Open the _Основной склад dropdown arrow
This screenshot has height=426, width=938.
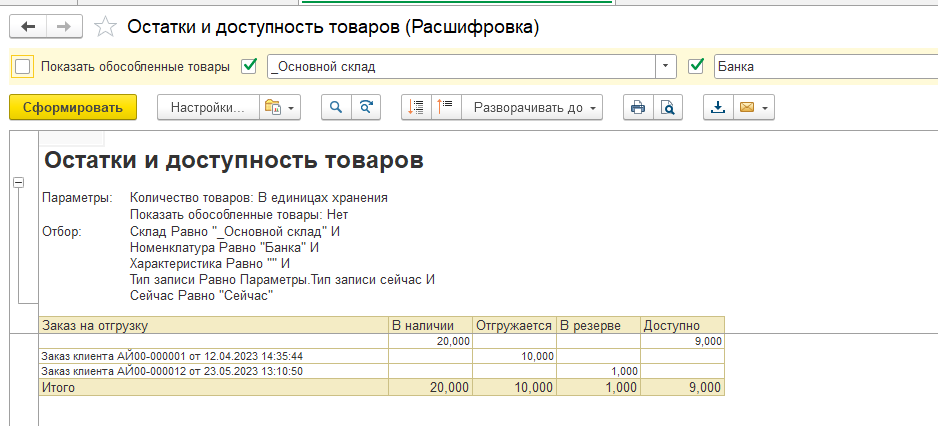(x=666, y=66)
